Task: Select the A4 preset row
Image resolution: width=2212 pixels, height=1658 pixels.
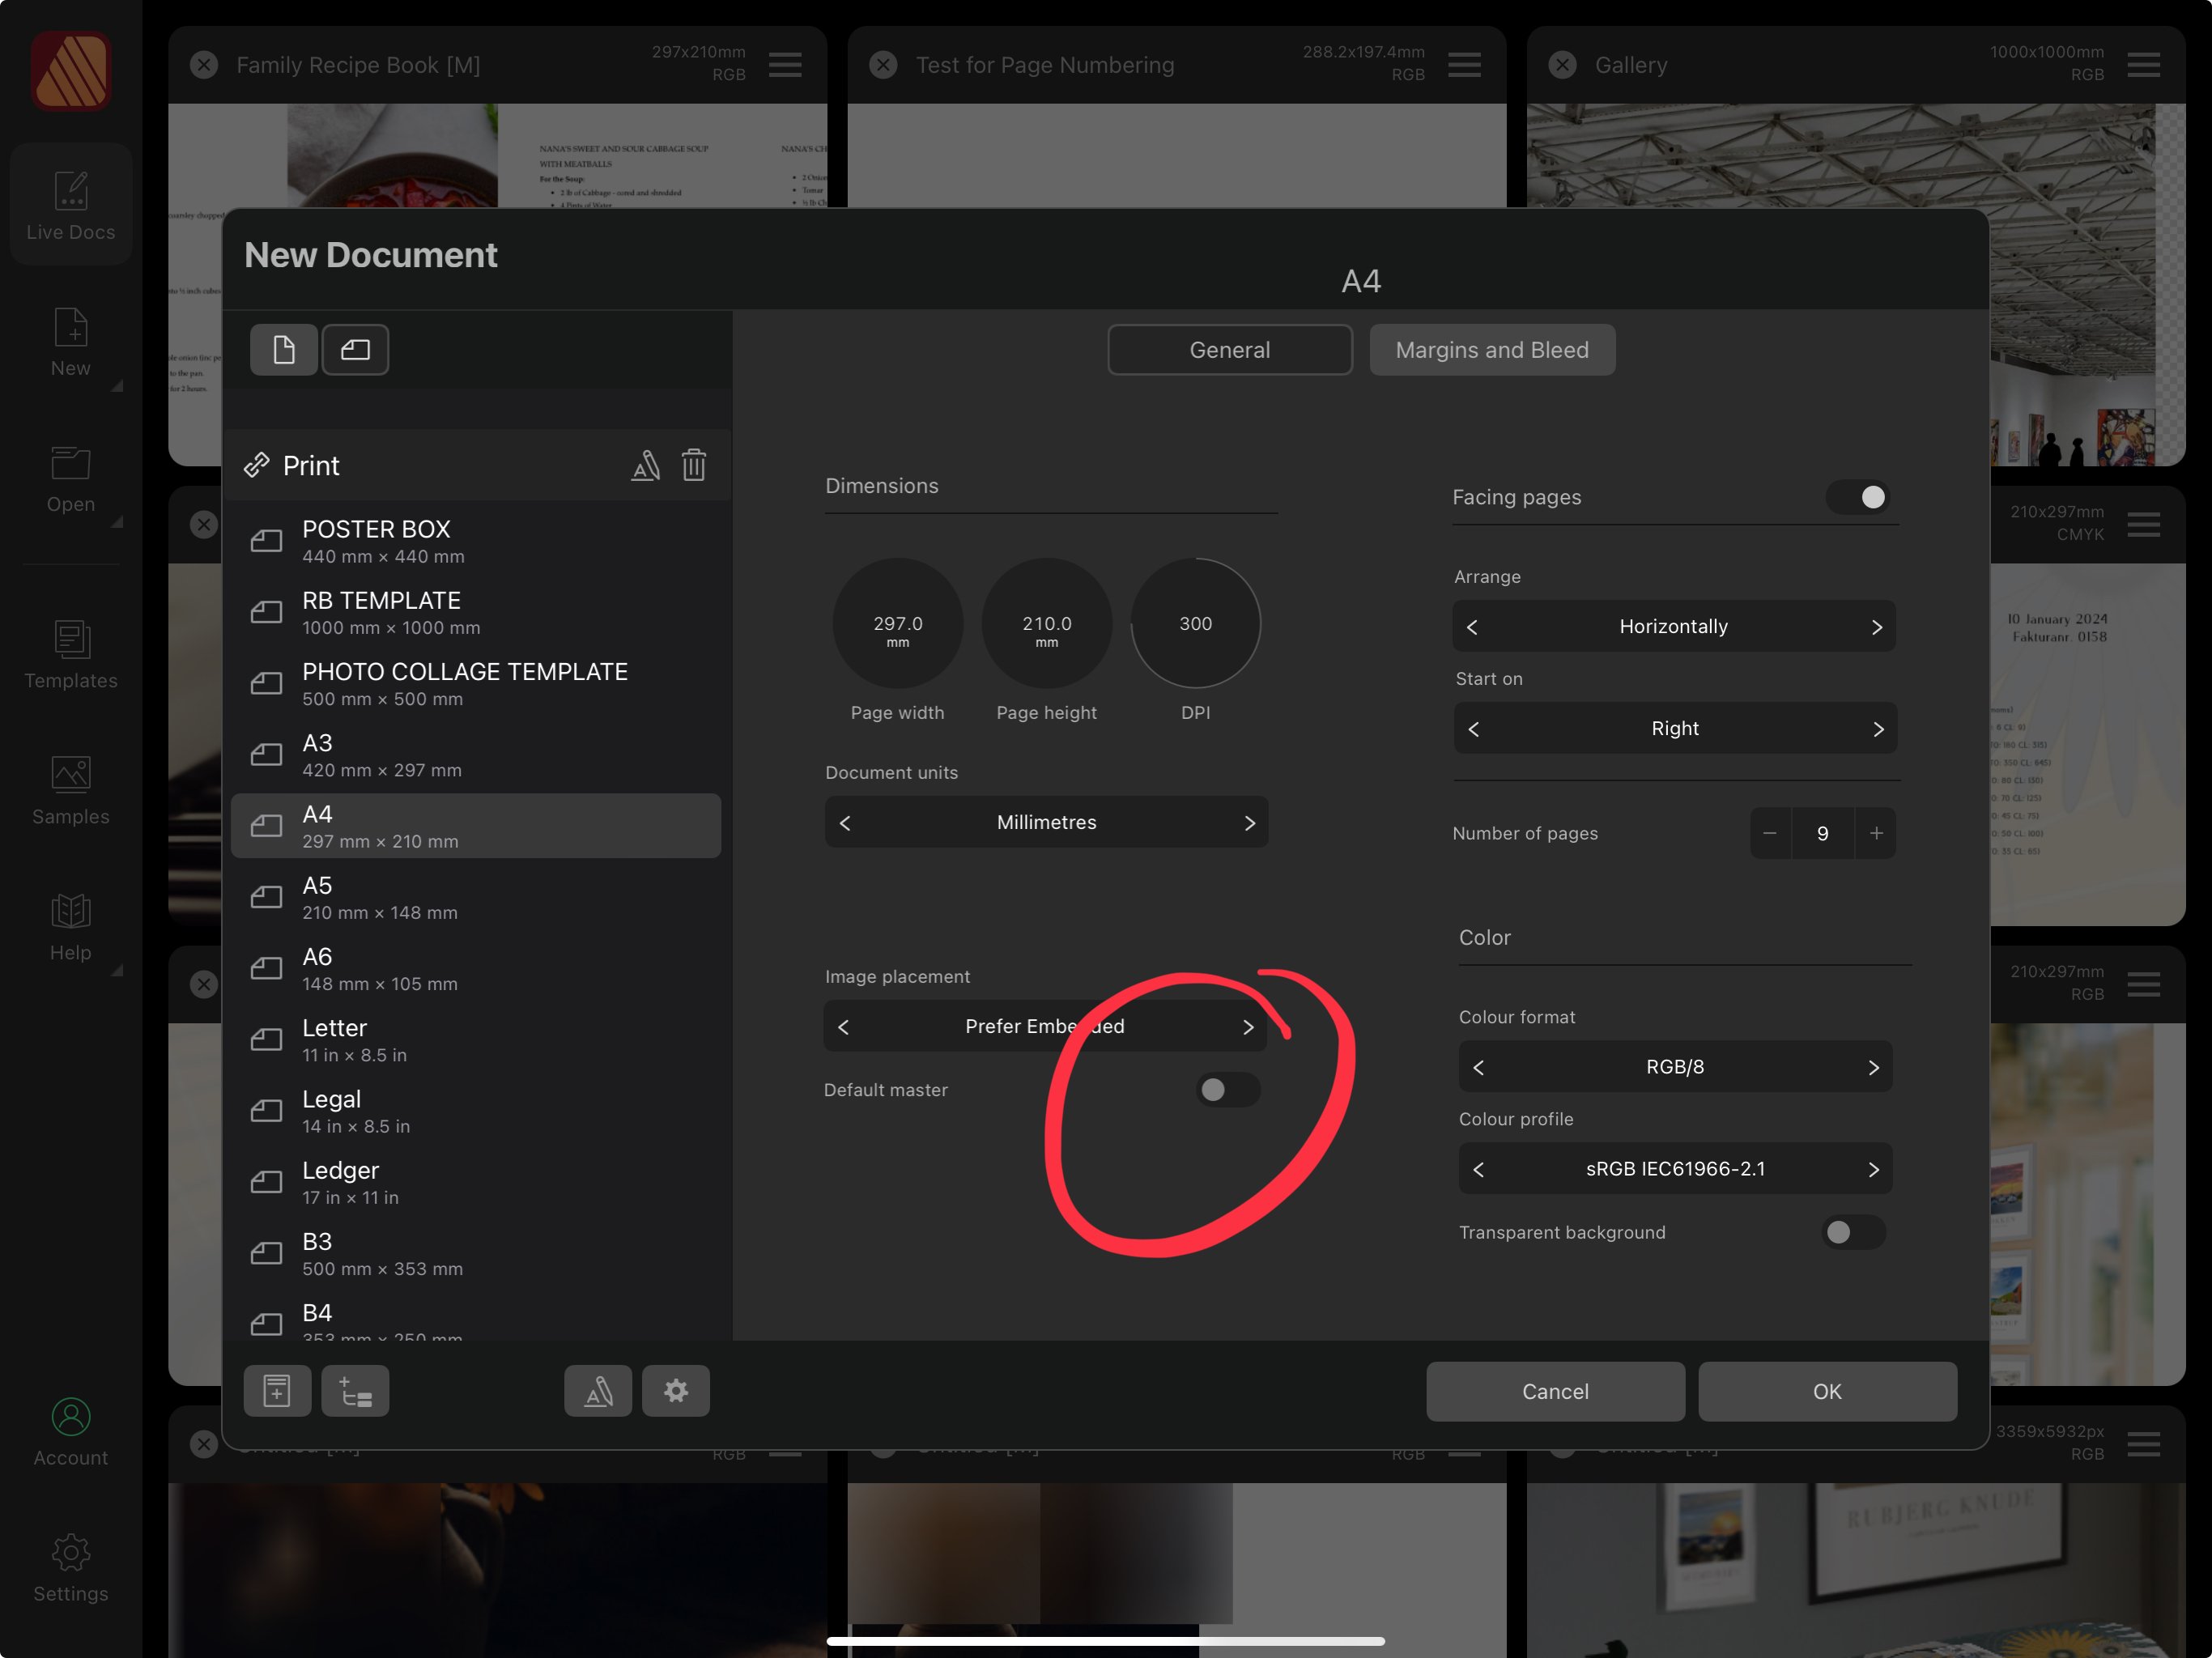Action: click(x=476, y=826)
